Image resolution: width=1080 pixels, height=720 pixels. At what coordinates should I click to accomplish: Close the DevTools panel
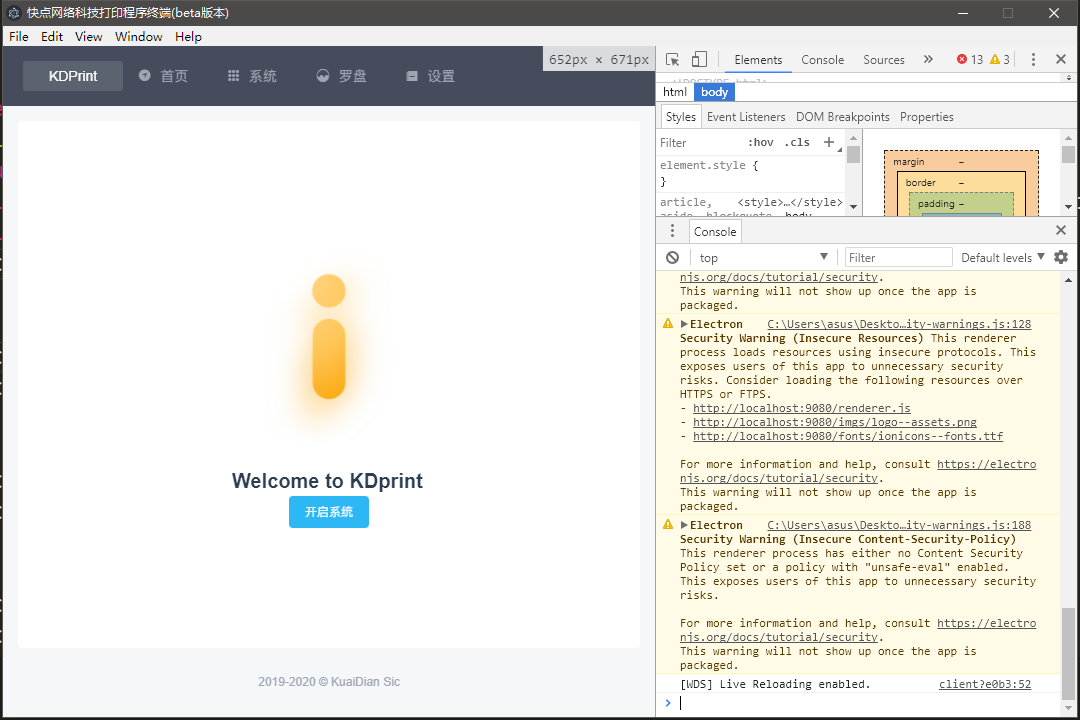(1061, 59)
